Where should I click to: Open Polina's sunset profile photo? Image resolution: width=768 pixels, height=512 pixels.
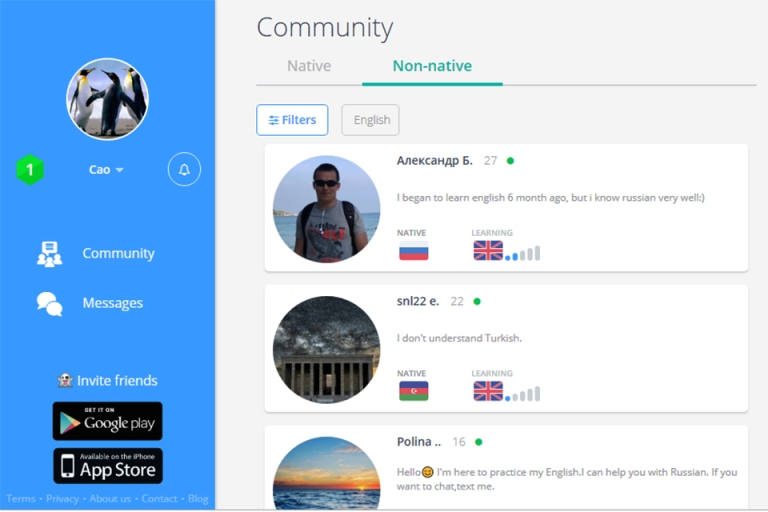326,473
